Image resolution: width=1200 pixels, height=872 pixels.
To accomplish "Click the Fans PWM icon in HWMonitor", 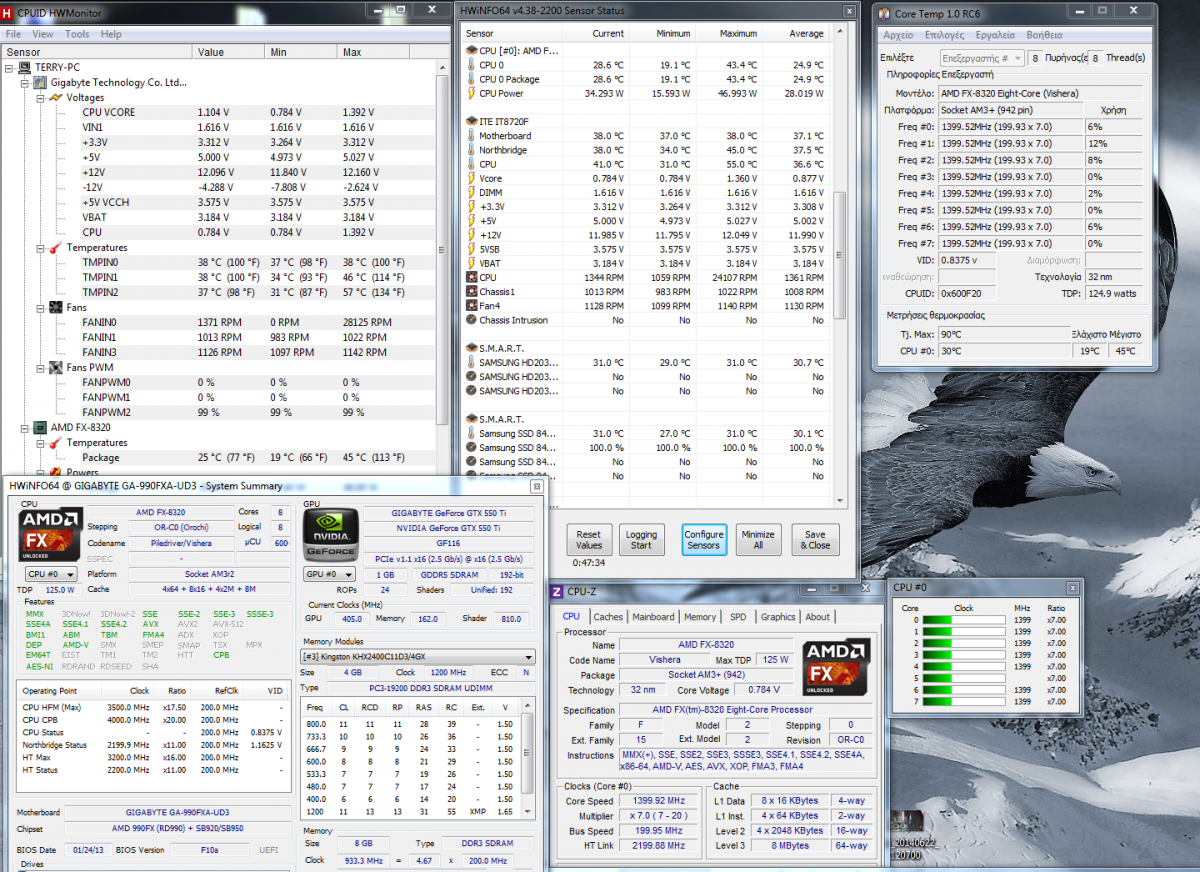I will (x=57, y=368).
